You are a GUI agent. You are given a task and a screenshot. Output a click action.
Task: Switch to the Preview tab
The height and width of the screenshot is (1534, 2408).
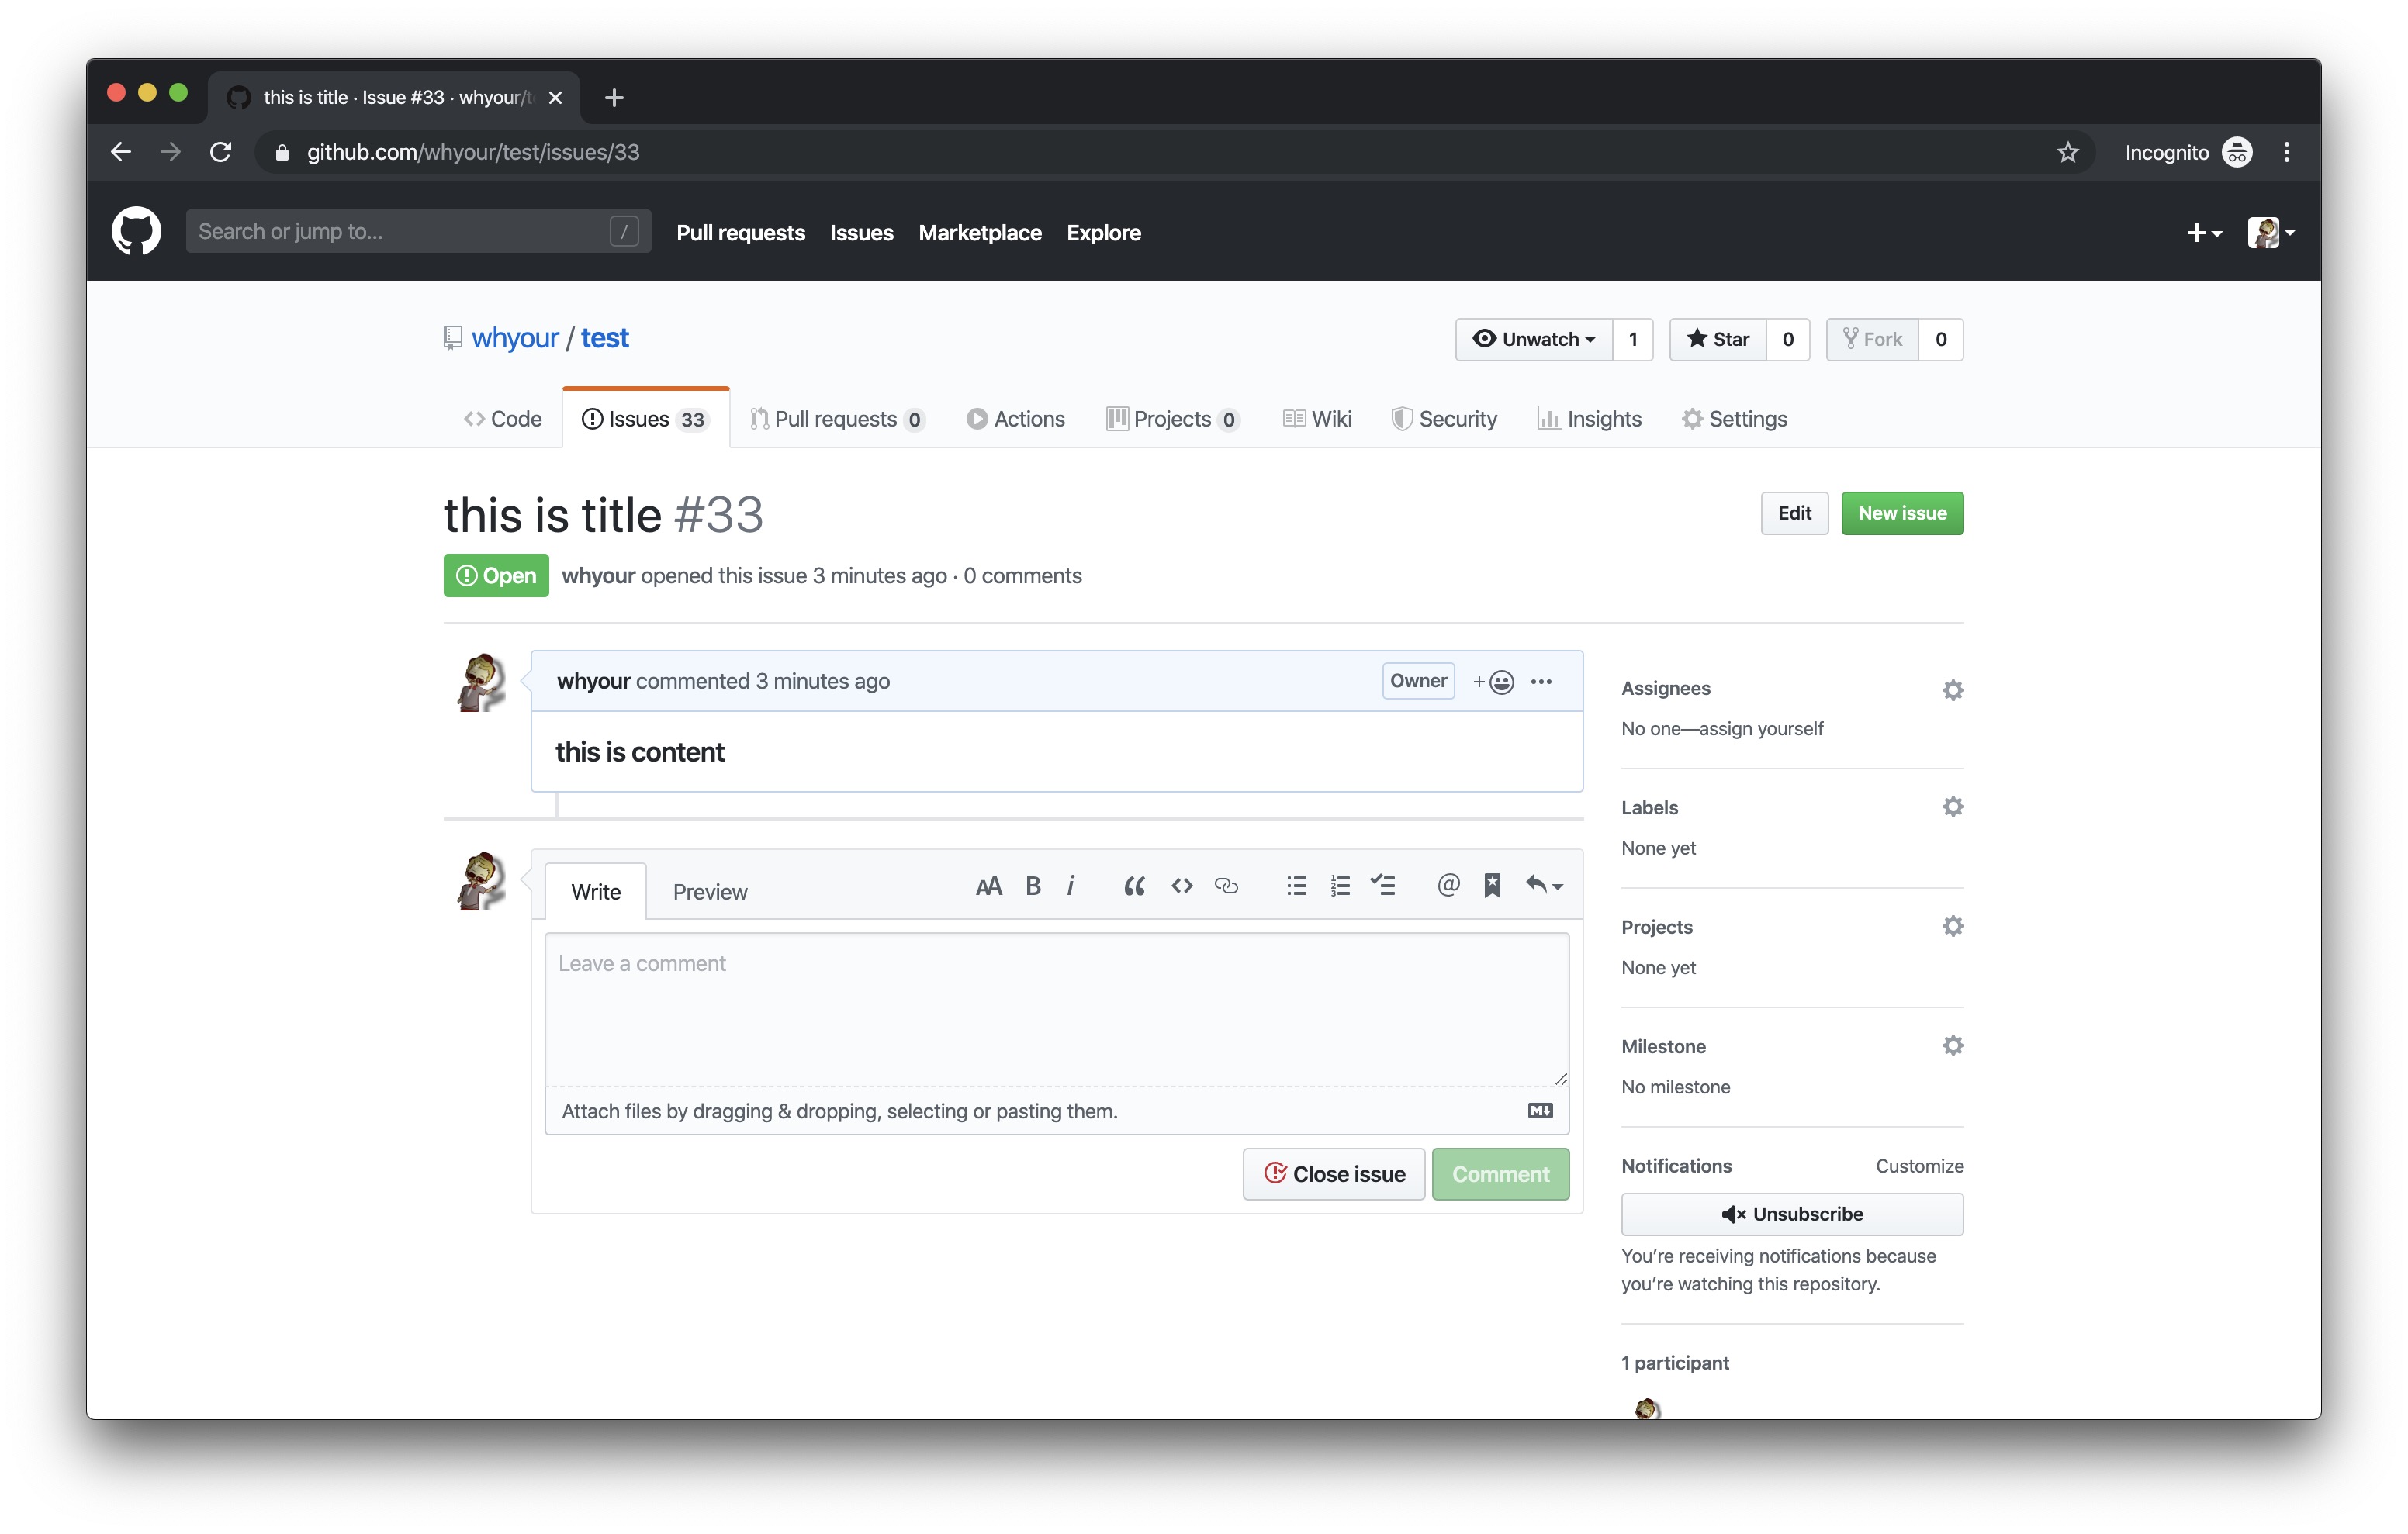[x=709, y=892]
